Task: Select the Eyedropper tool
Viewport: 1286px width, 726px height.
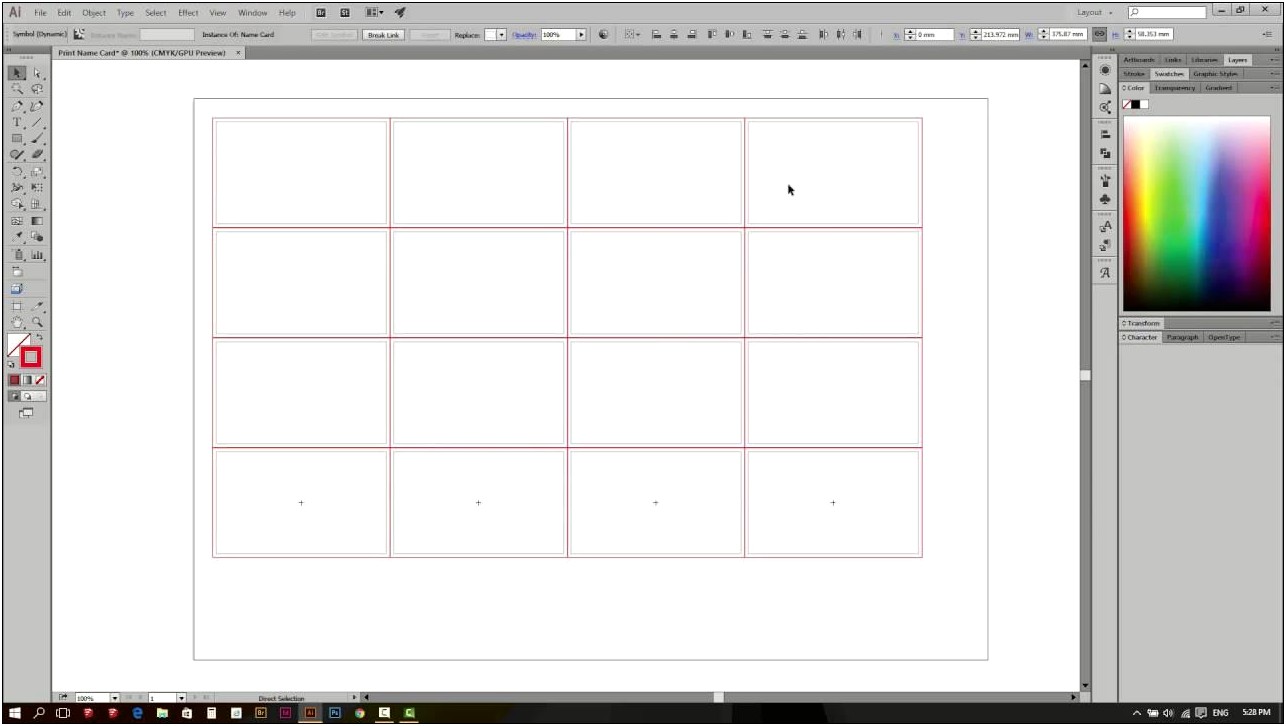Action: 17,237
